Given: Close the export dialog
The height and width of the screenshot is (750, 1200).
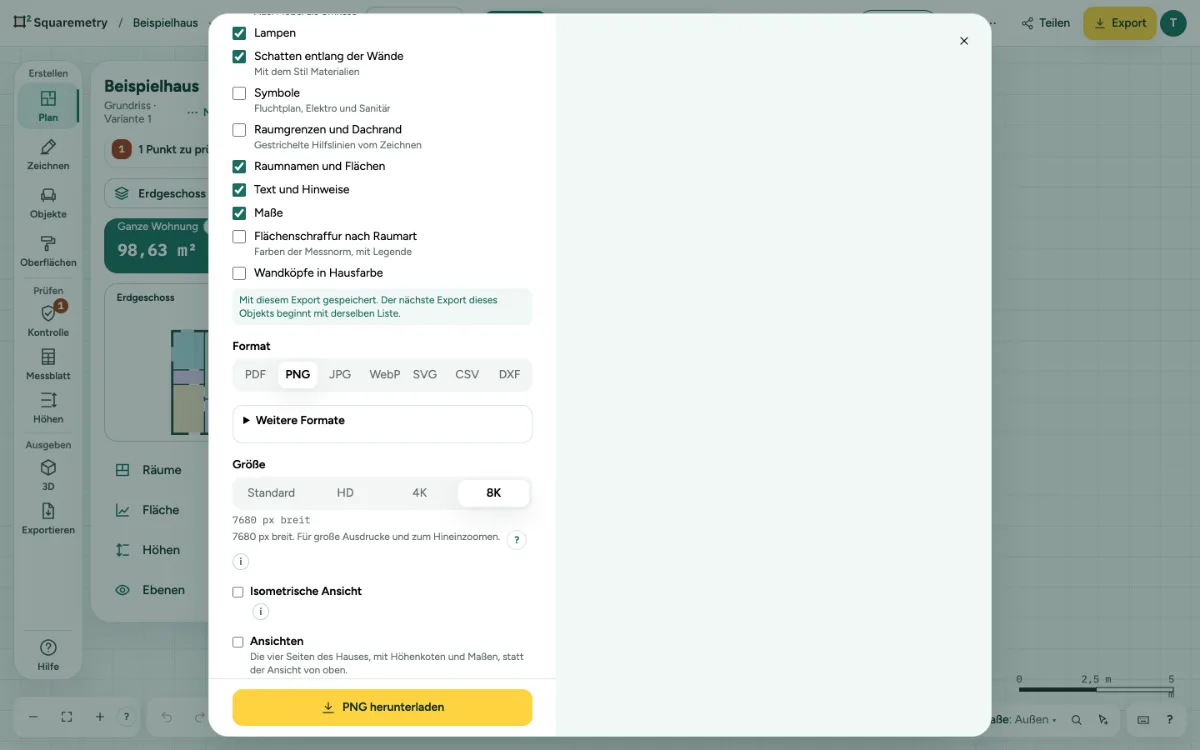Looking at the screenshot, I should (964, 41).
